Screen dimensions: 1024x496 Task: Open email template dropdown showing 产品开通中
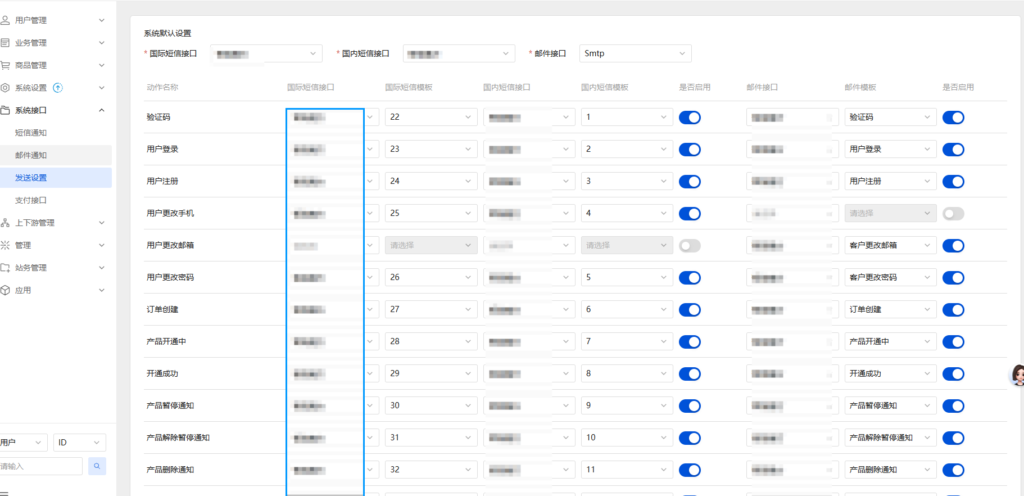pos(890,341)
